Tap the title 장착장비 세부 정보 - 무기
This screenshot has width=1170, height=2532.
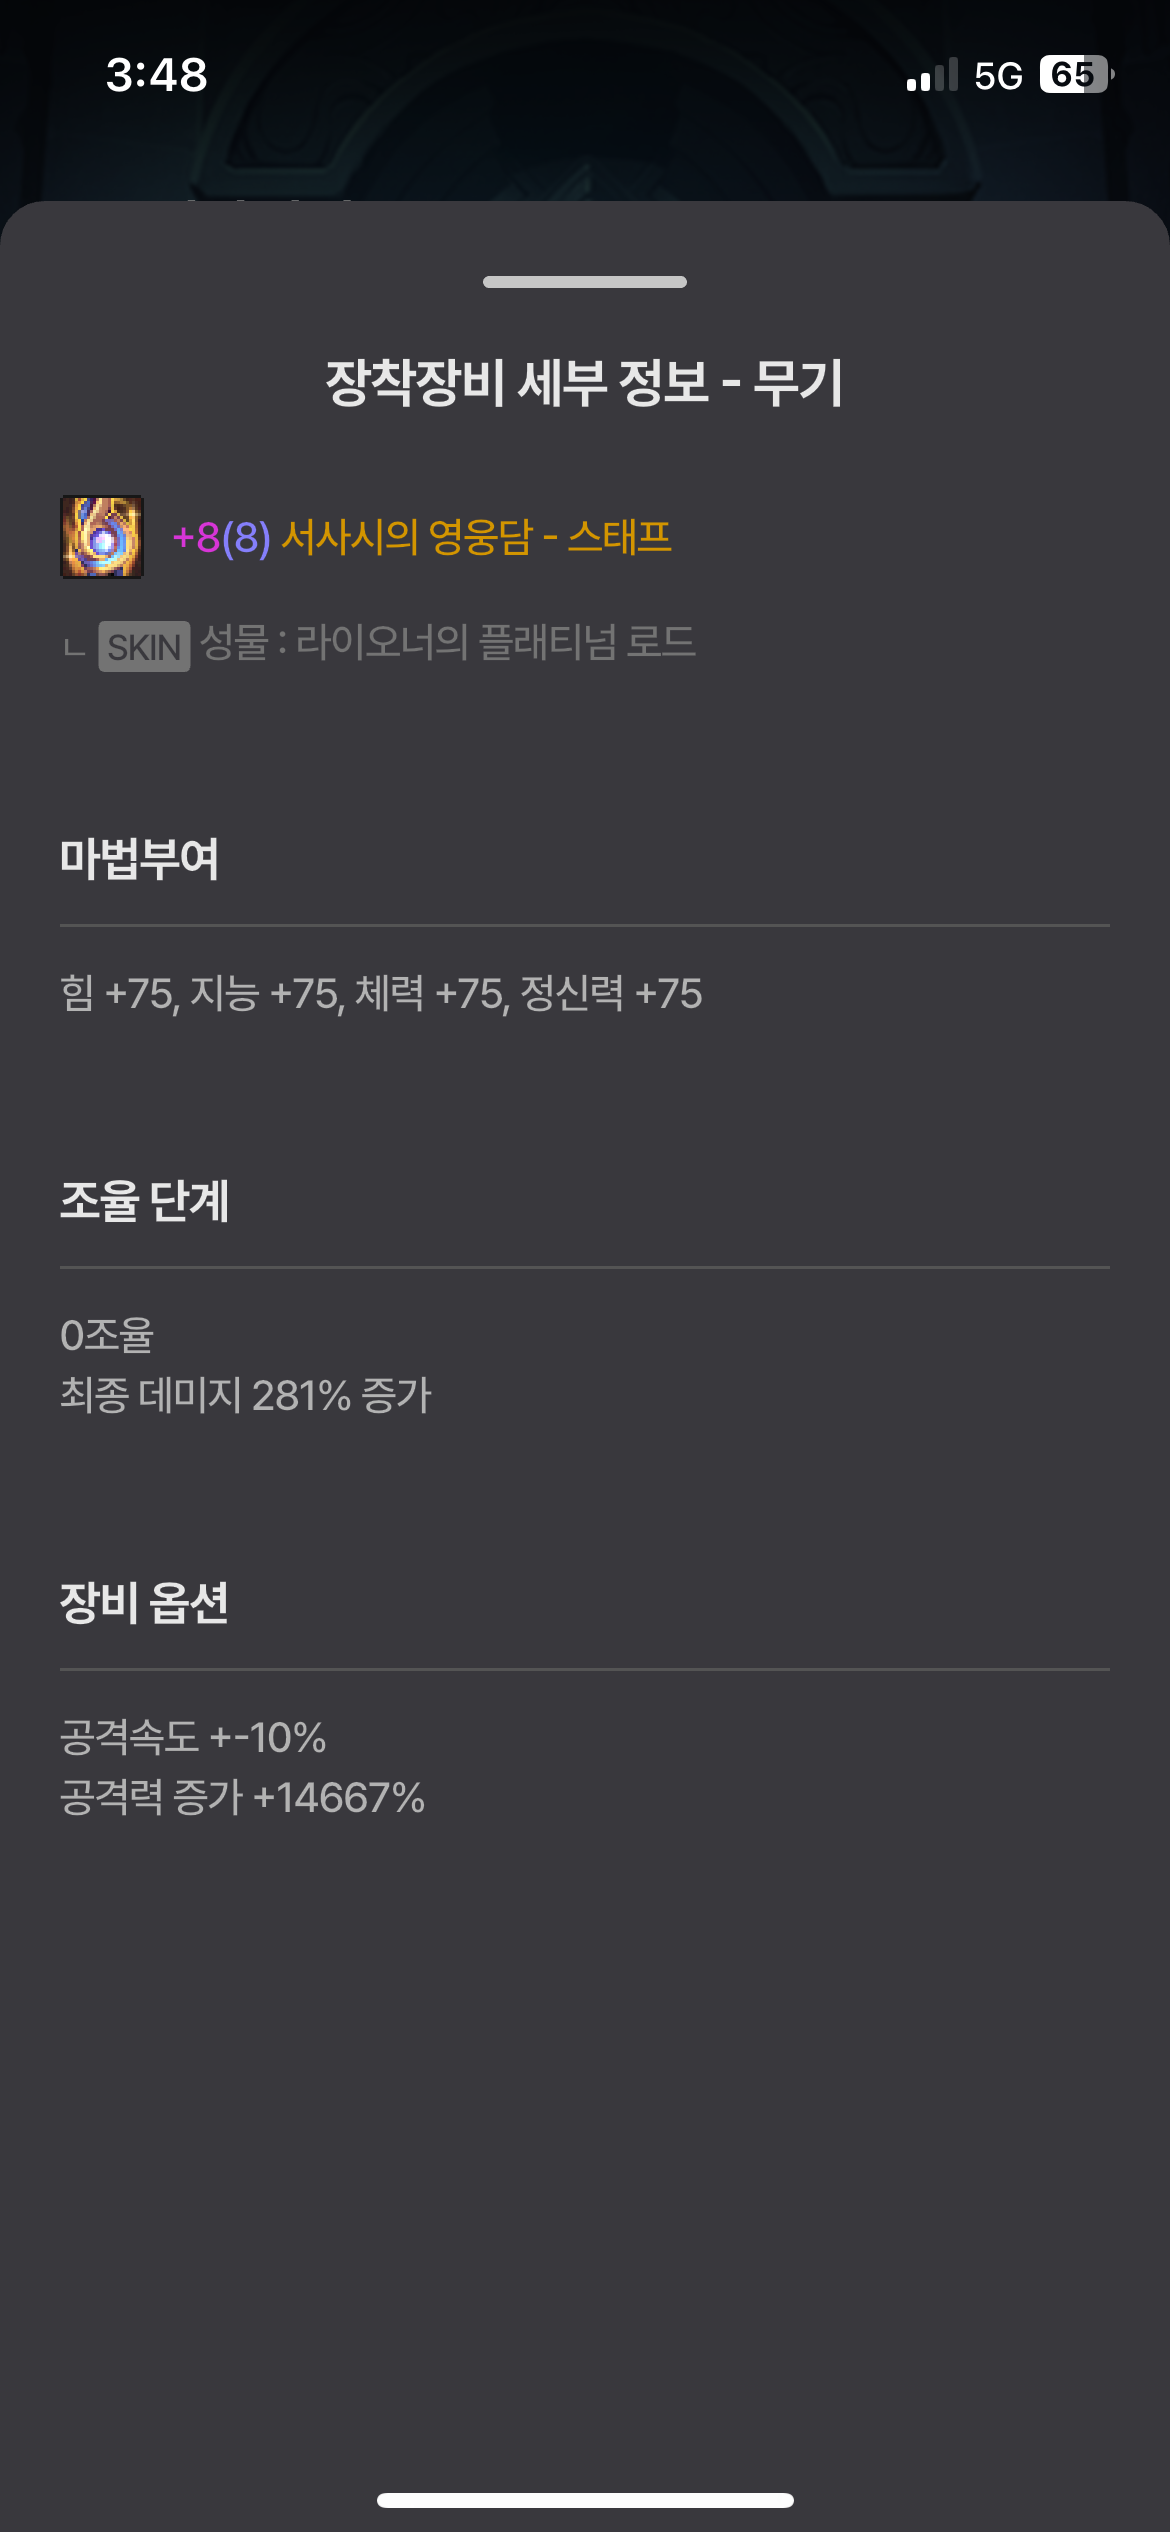pyautogui.click(x=585, y=383)
